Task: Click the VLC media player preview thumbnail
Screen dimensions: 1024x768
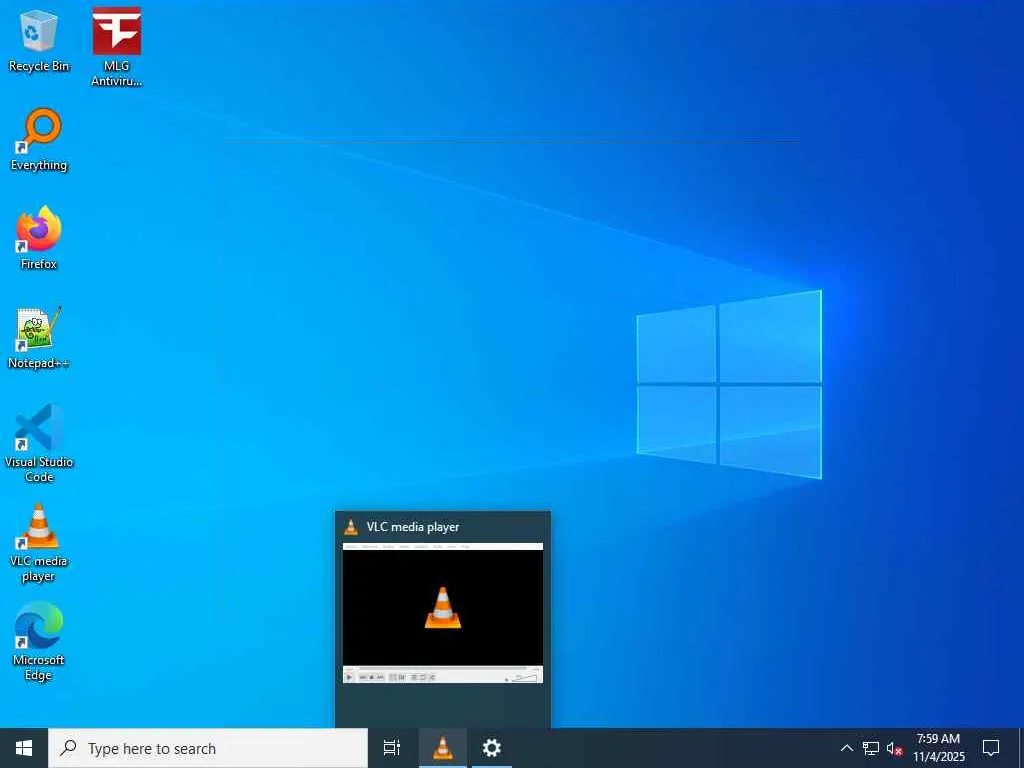Action: click(x=443, y=613)
